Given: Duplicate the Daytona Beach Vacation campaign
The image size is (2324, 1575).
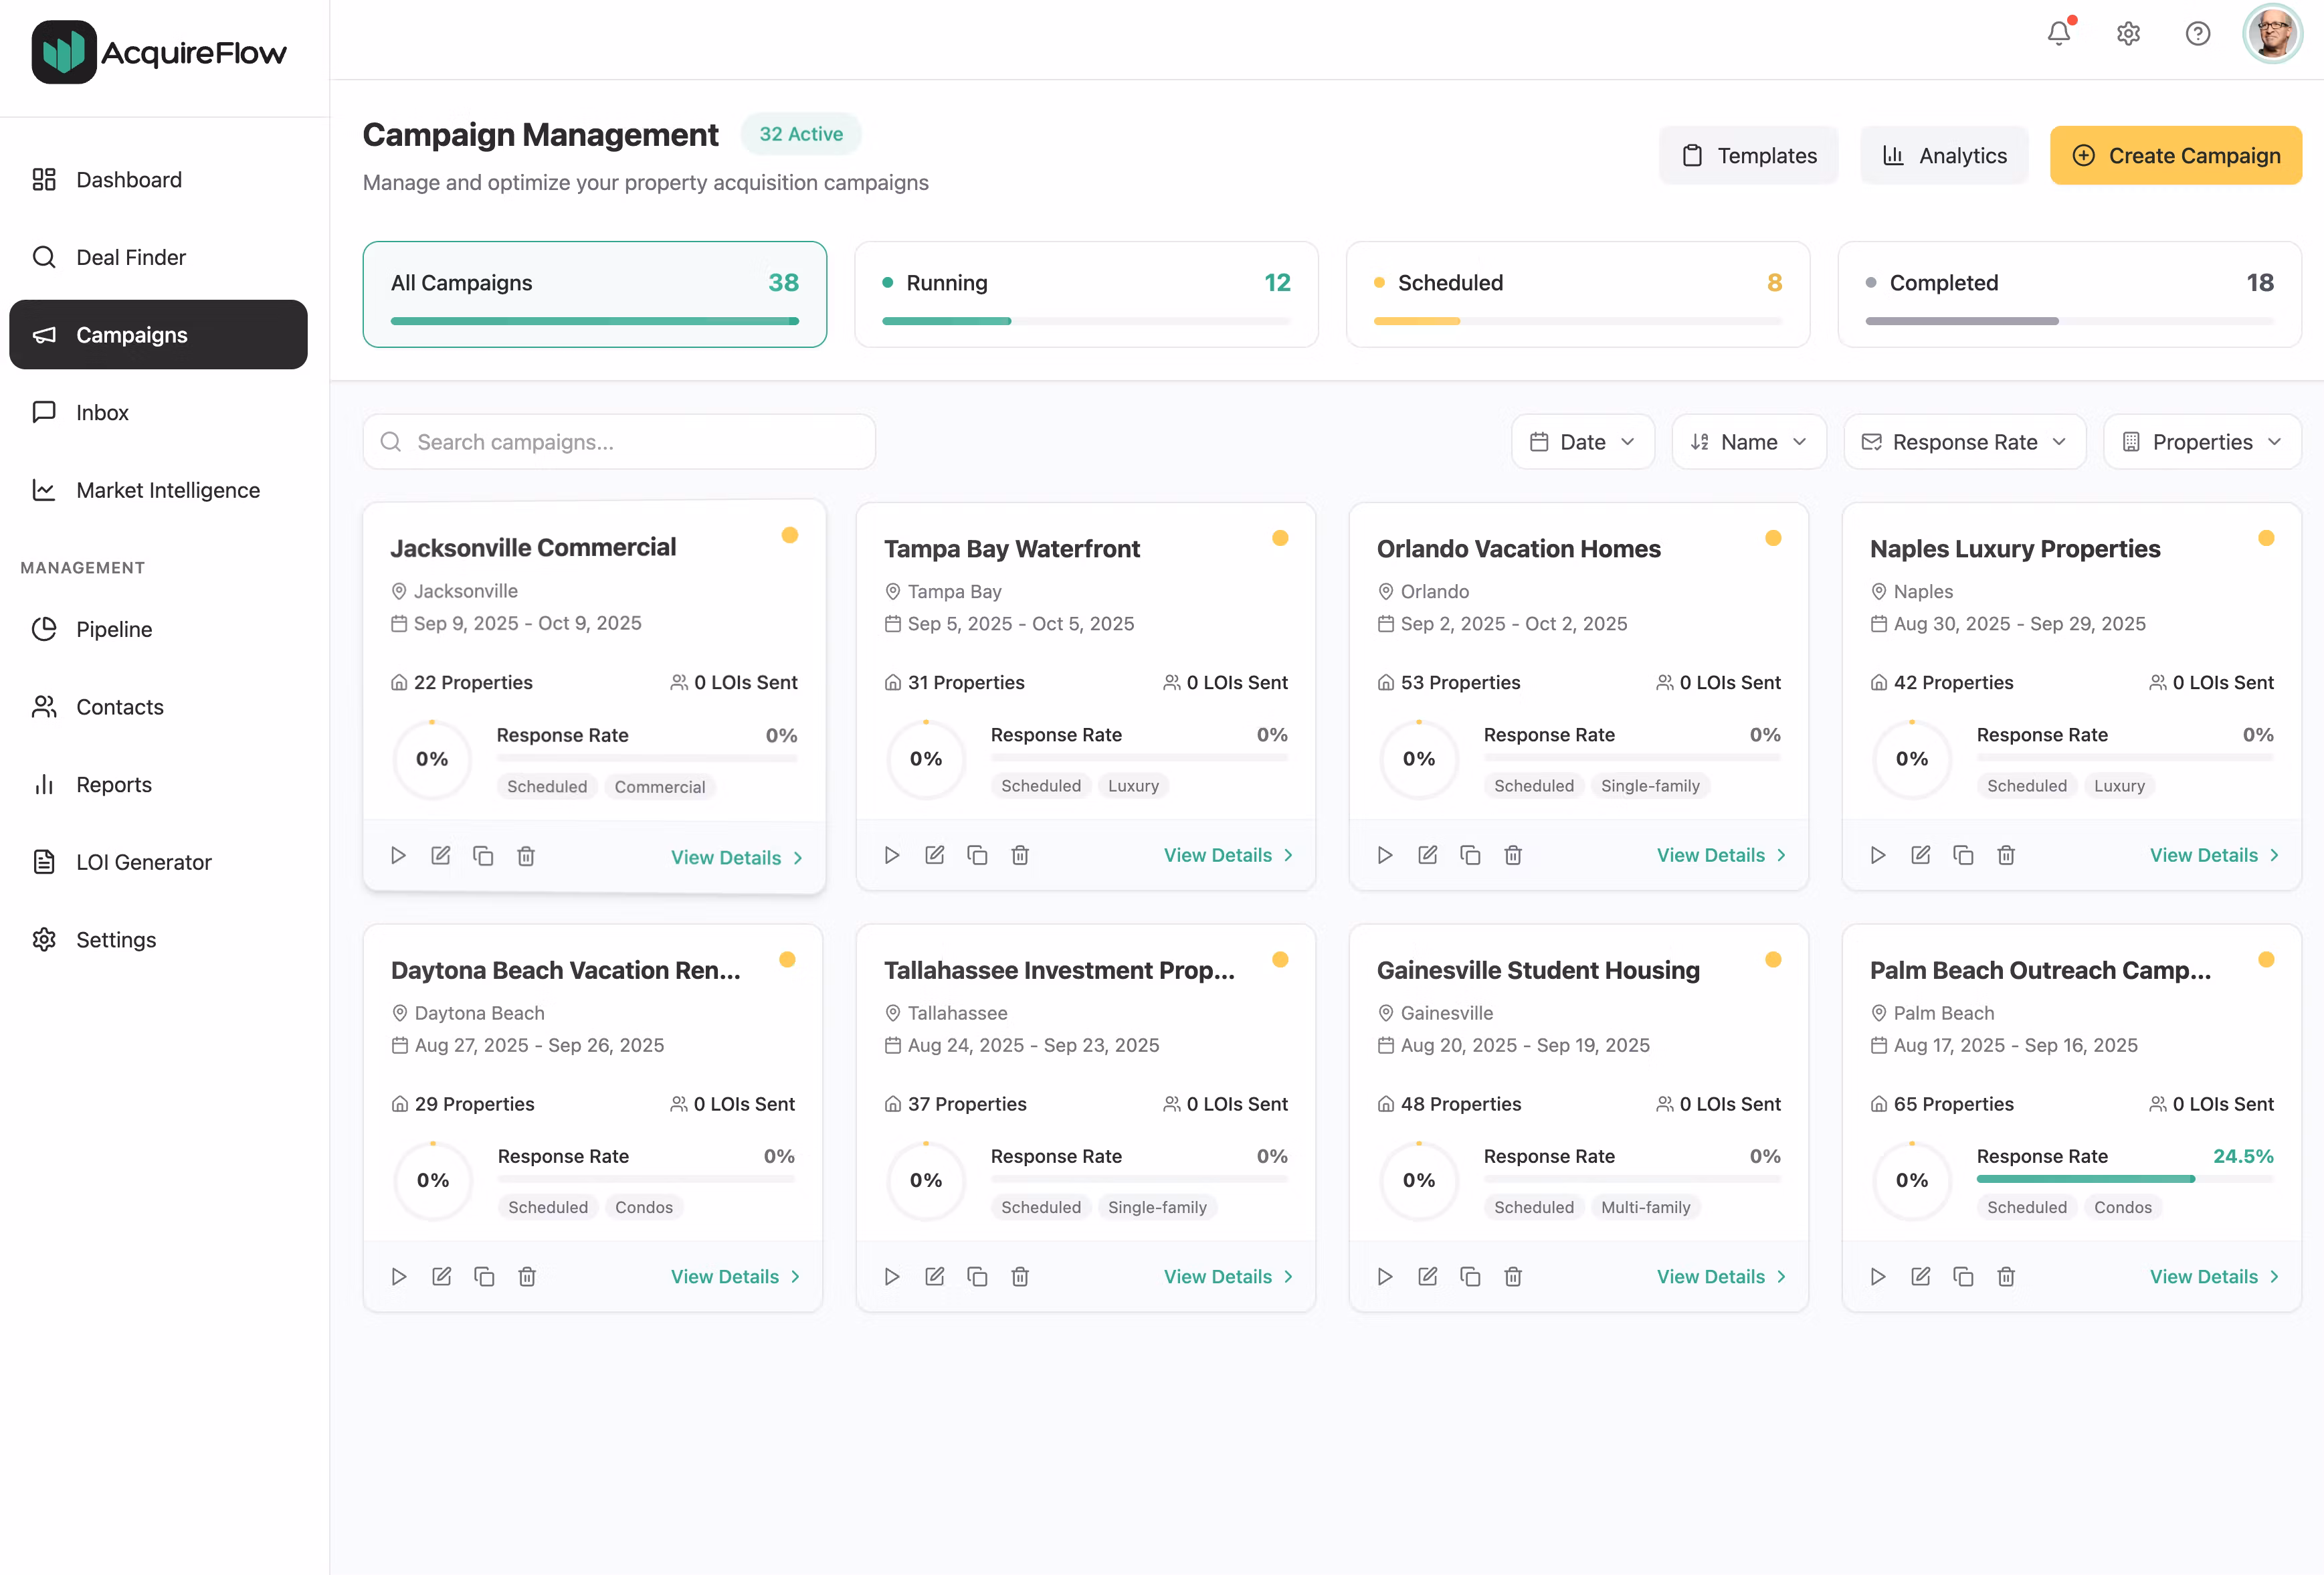Looking at the screenshot, I should [x=484, y=1276].
